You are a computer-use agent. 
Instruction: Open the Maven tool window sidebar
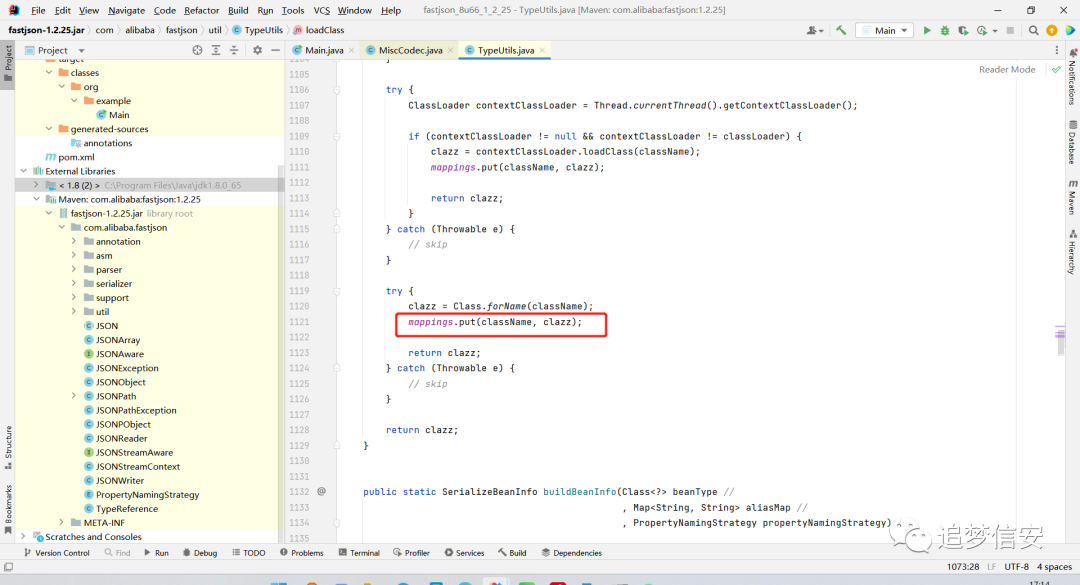[1072, 198]
